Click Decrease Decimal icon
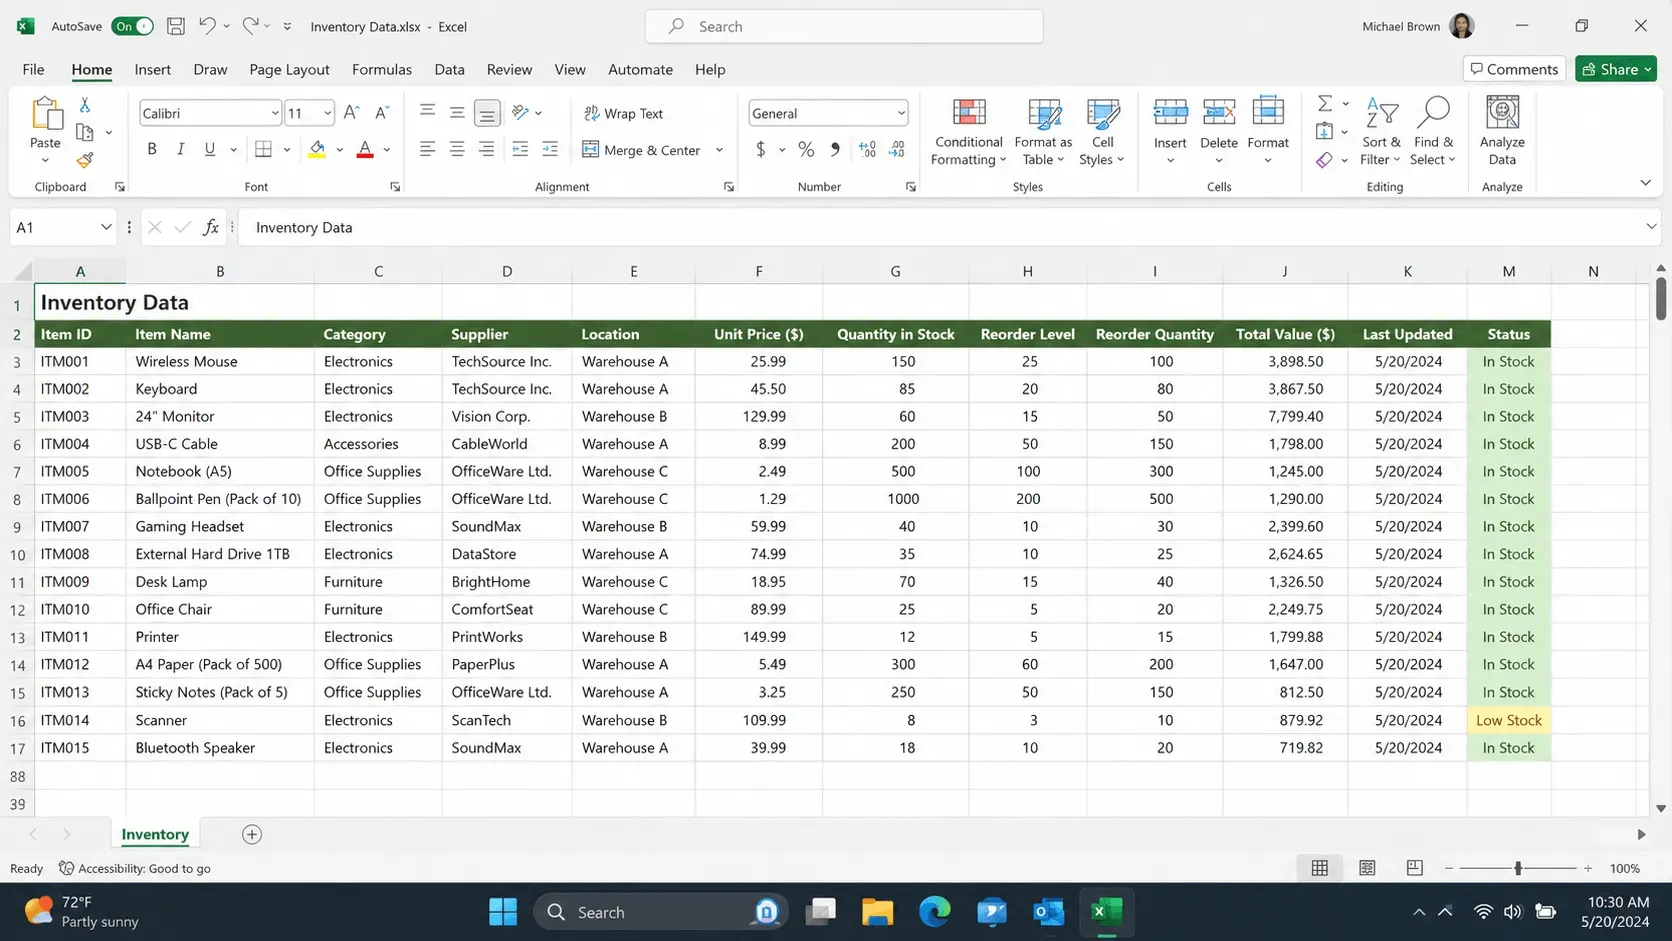 tap(897, 149)
